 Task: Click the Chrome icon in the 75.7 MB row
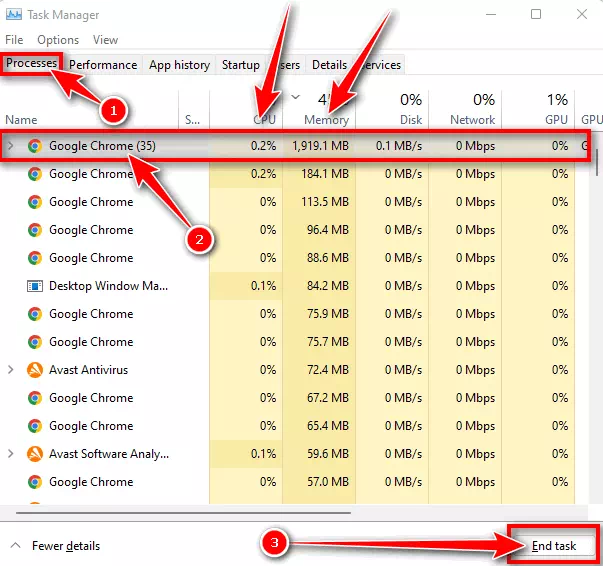pos(35,342)
